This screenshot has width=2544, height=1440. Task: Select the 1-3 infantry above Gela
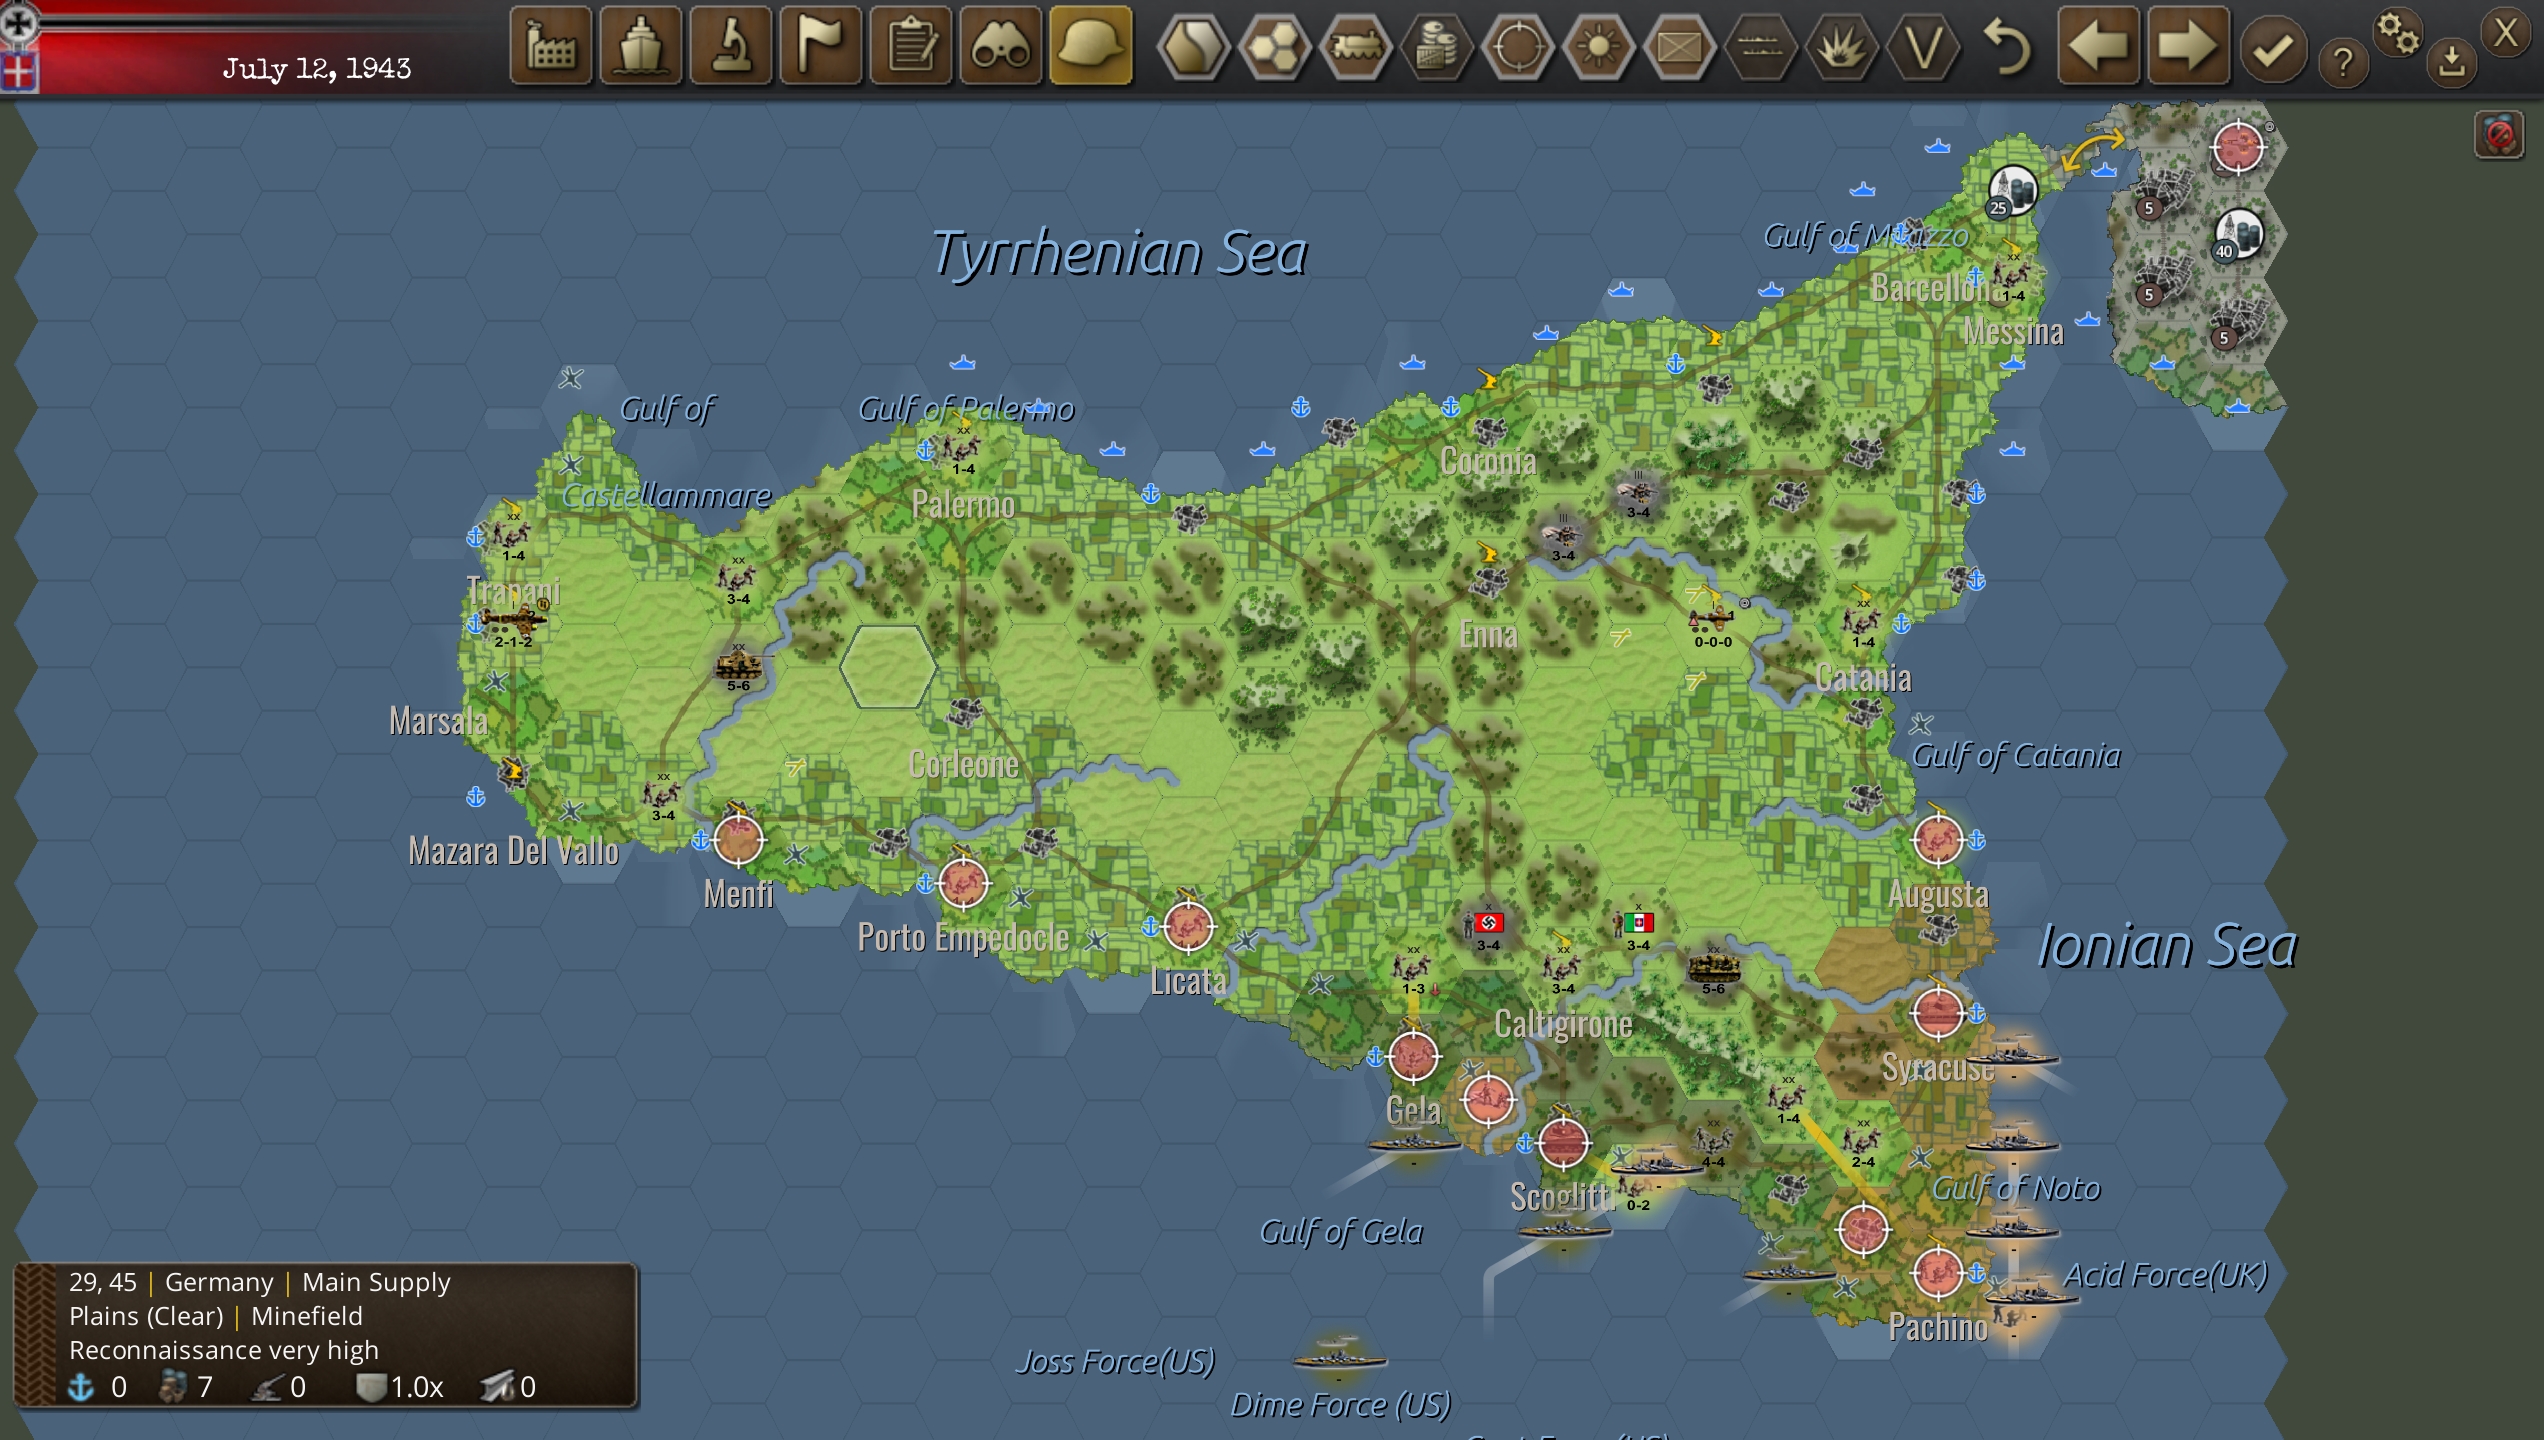coord(1413,971)
